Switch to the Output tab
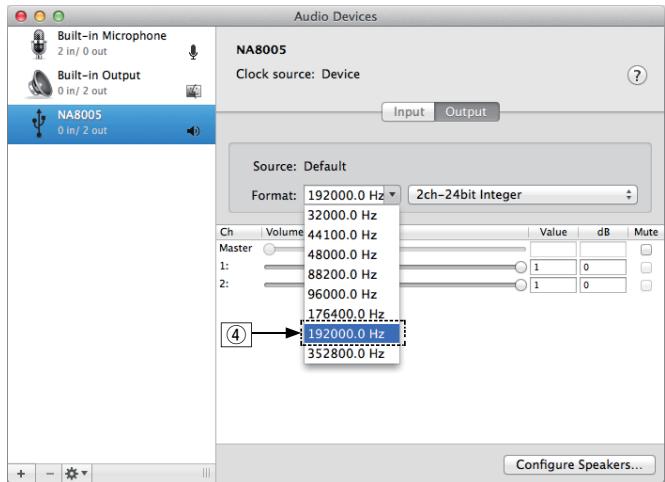The height and width of the screenshot is (482, 665). coord(466,111)
